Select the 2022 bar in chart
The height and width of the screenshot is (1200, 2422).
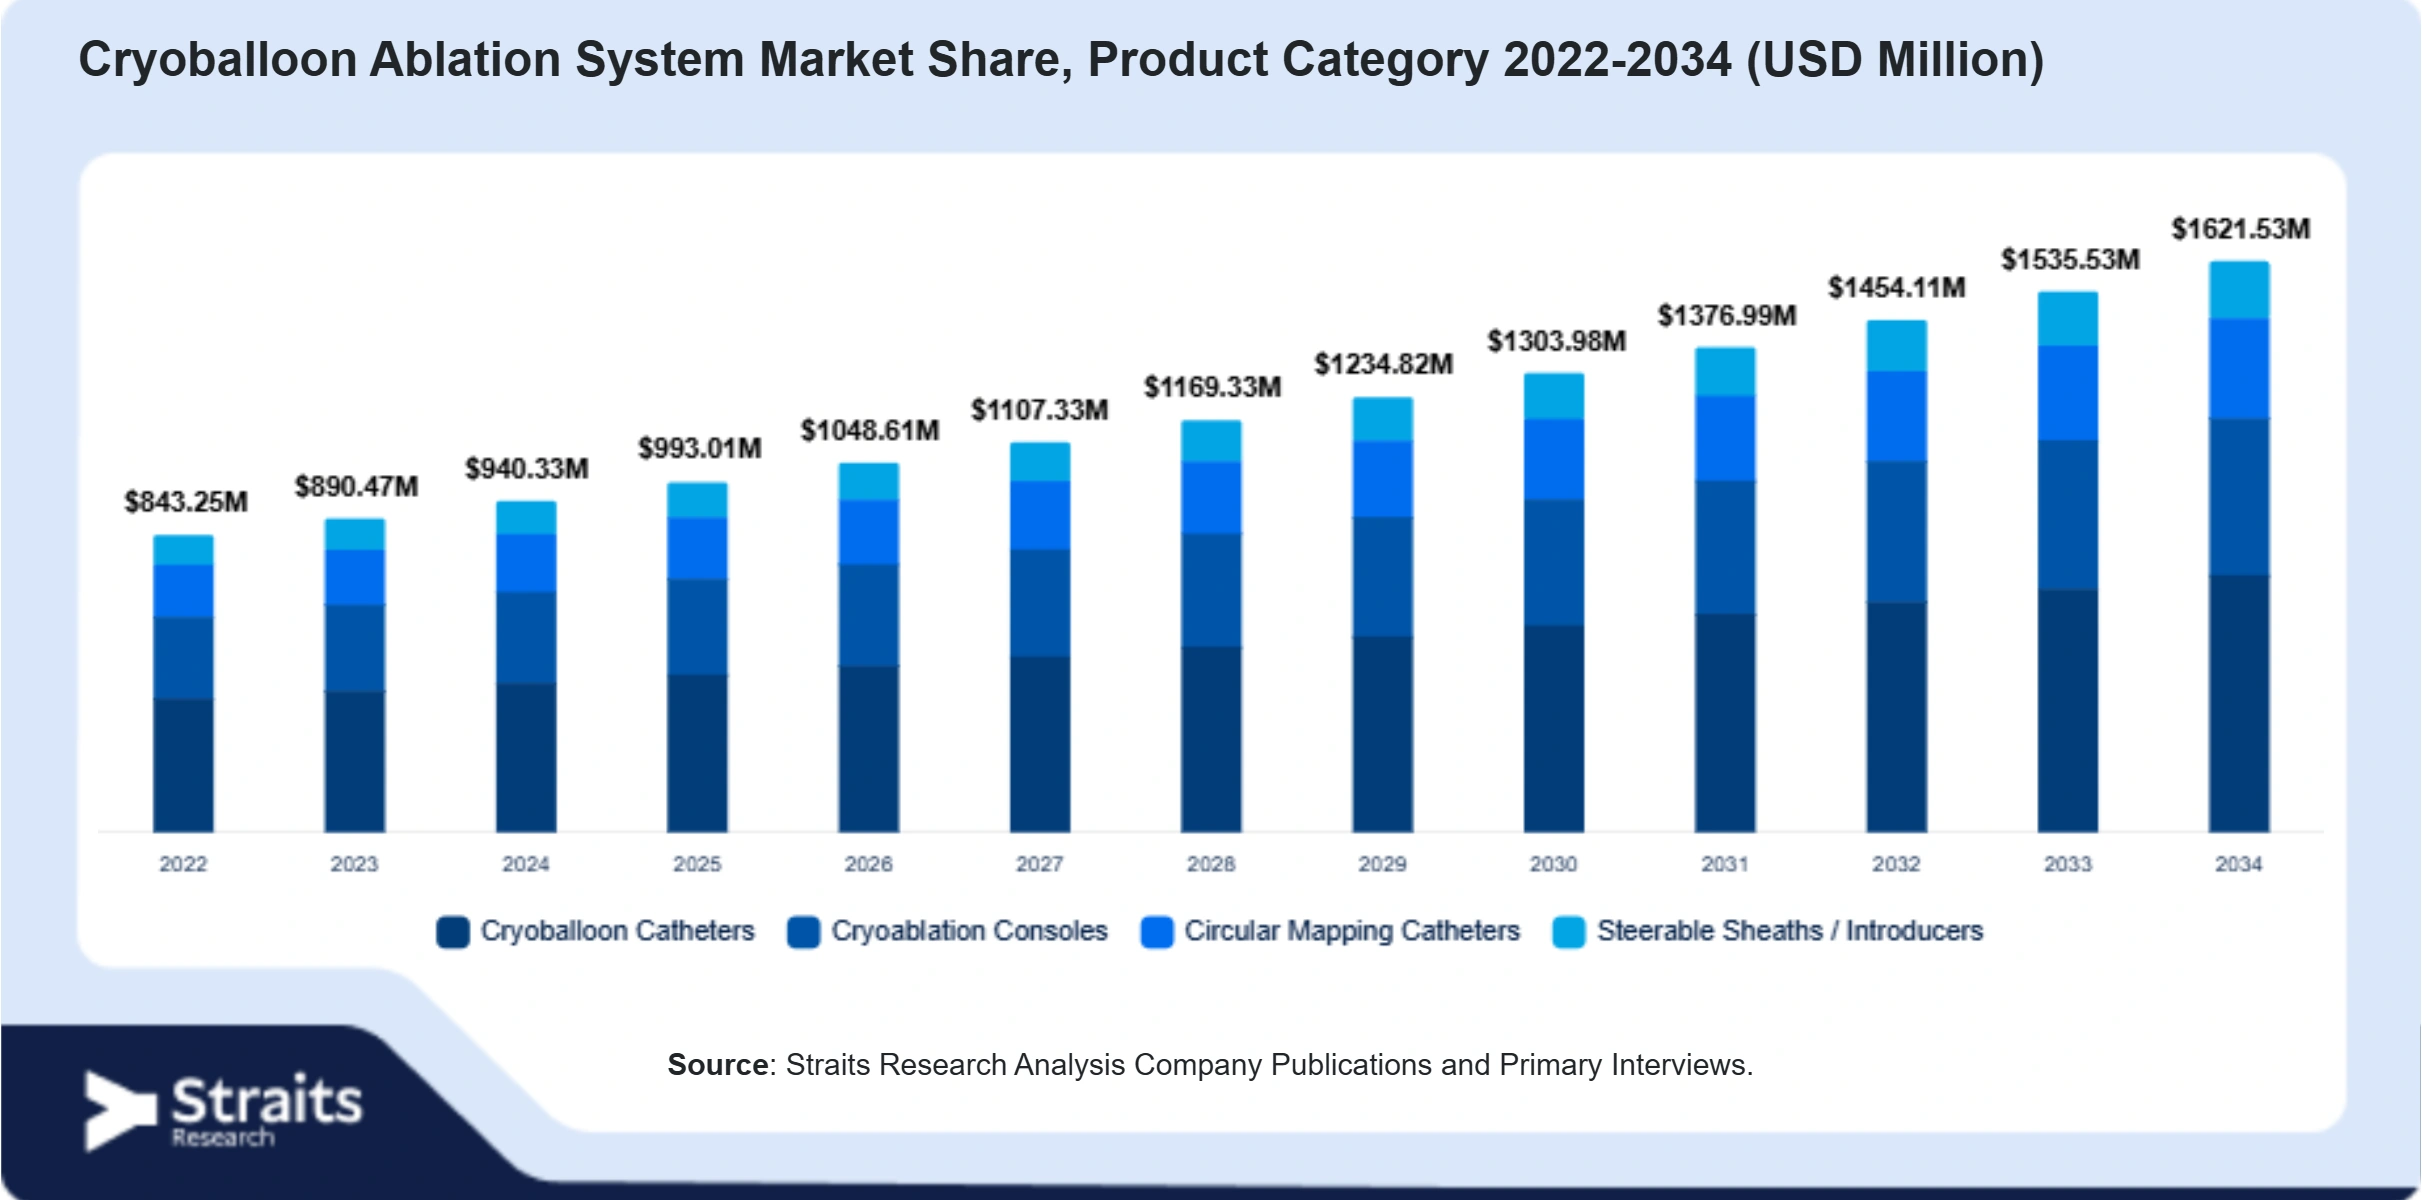[x=183, y=684]
